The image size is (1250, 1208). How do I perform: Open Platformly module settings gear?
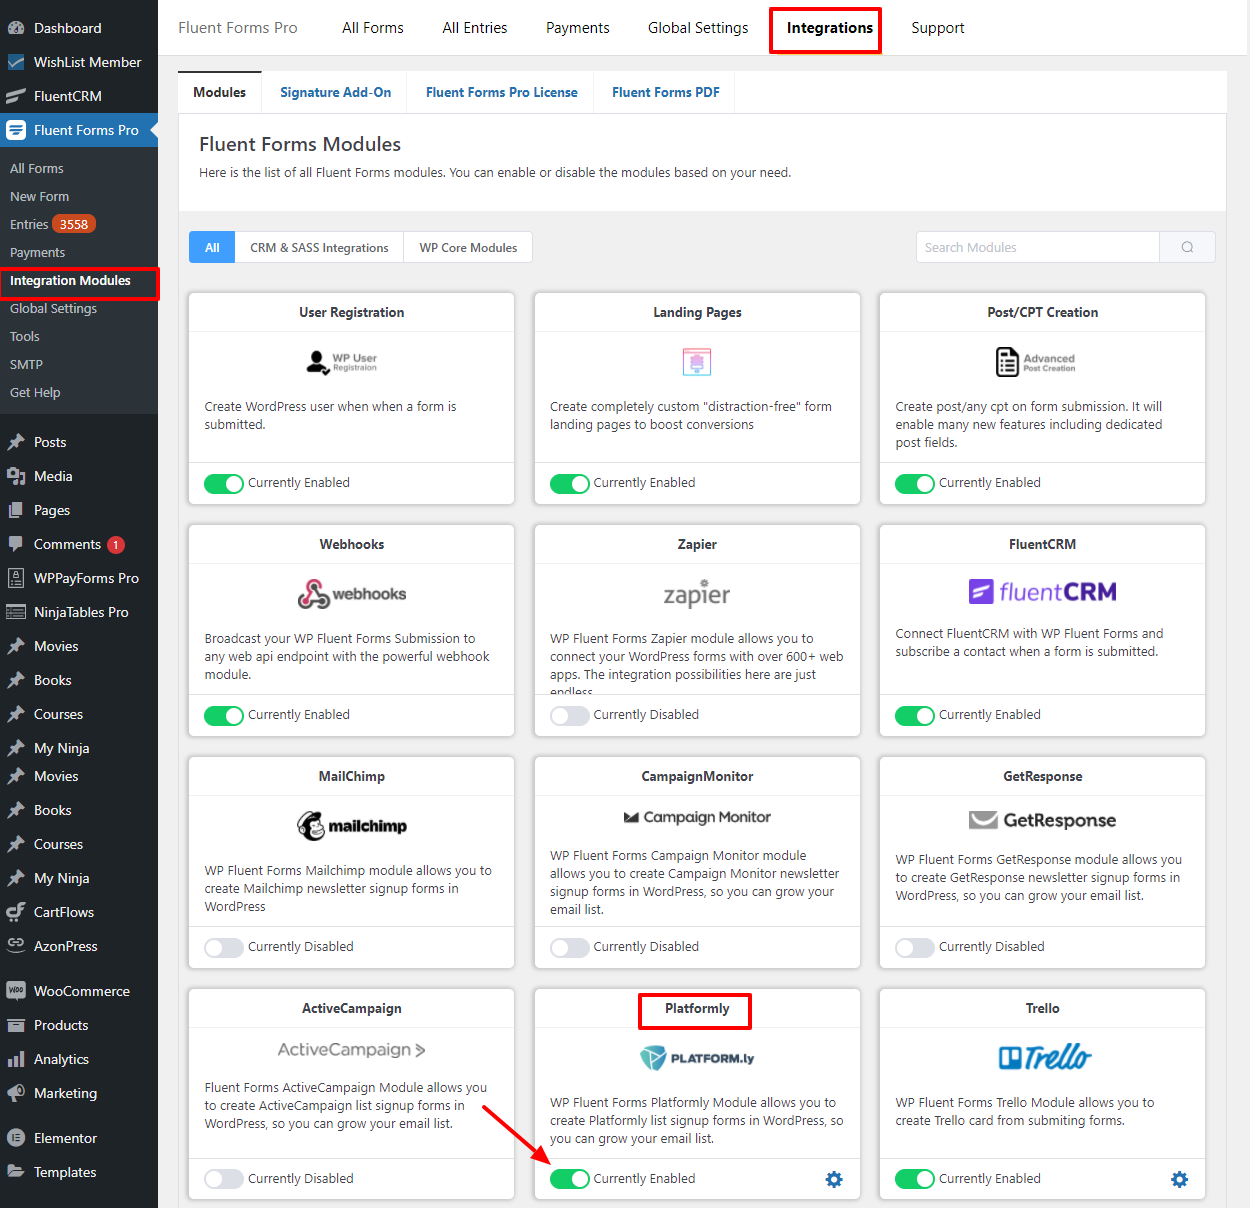pyautogui.click(x=834, y=1180)
